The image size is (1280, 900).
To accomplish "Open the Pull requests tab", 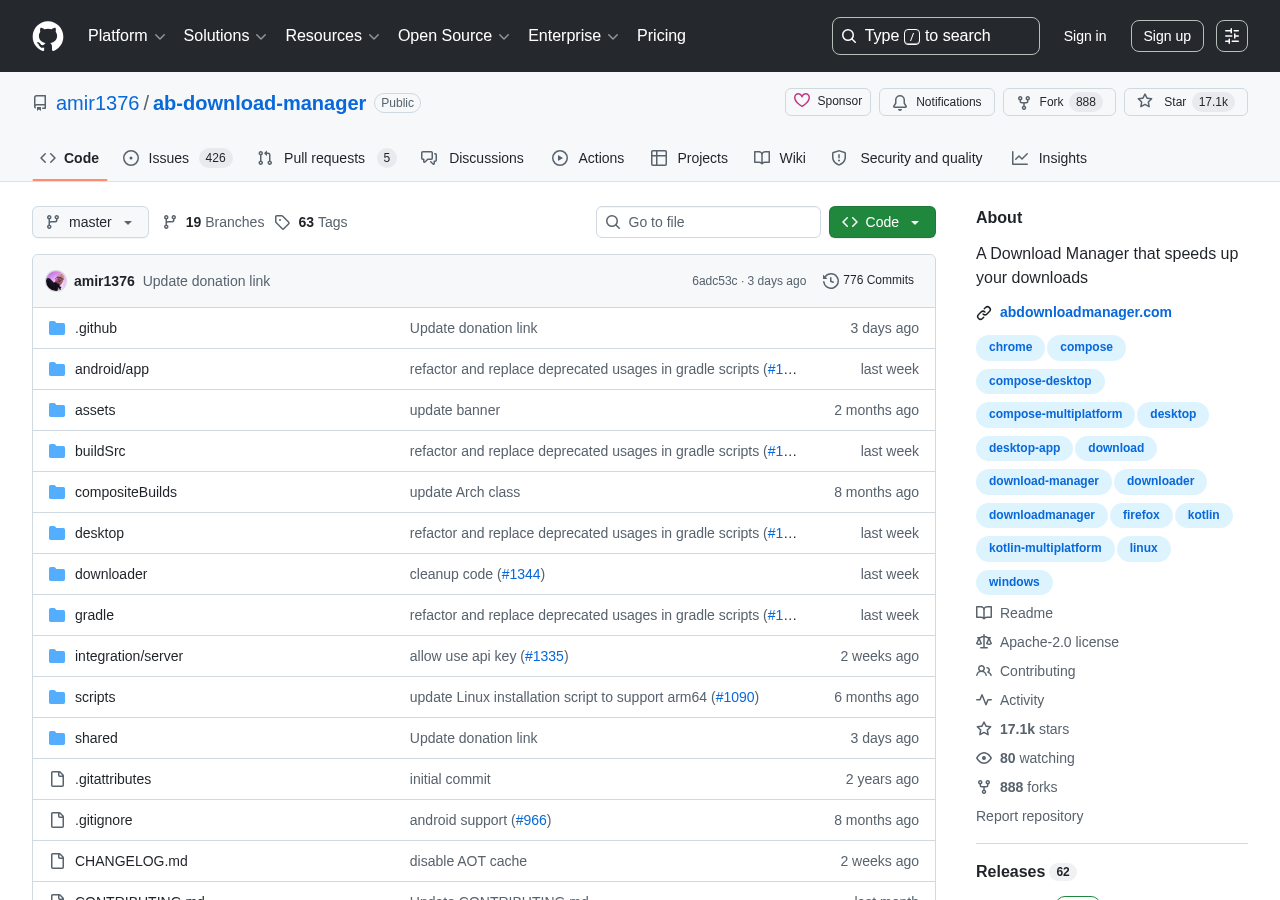I will (x=327, y=158).
